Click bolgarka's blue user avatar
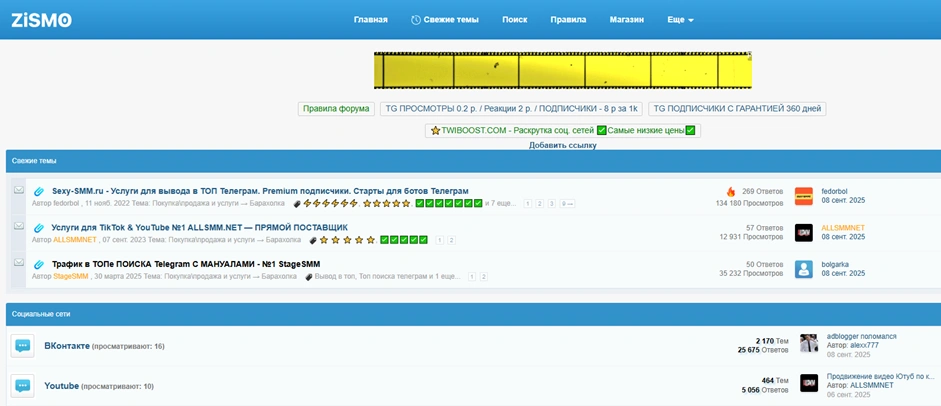Image resolution: width=941 pixels, height=406 pixels. pyautogui.click(x=803, y=269)
